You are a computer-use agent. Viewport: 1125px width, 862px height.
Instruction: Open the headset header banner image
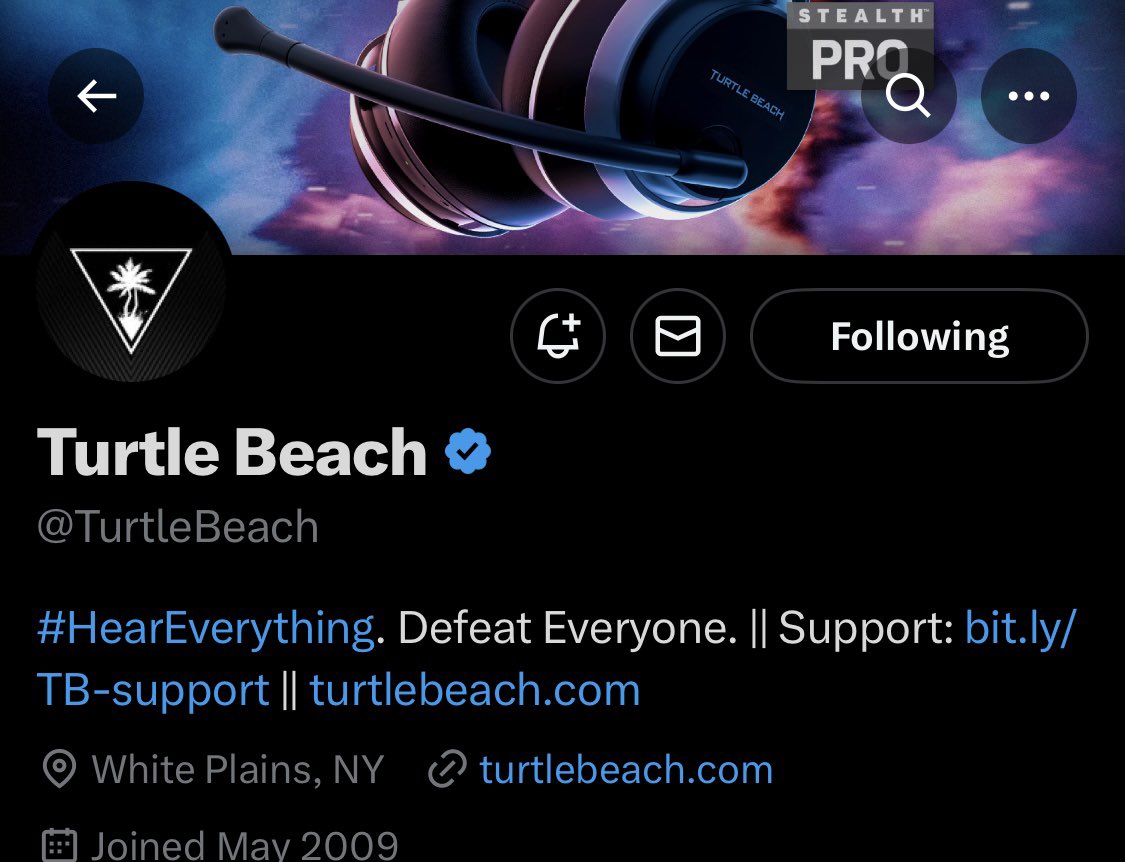562,127
